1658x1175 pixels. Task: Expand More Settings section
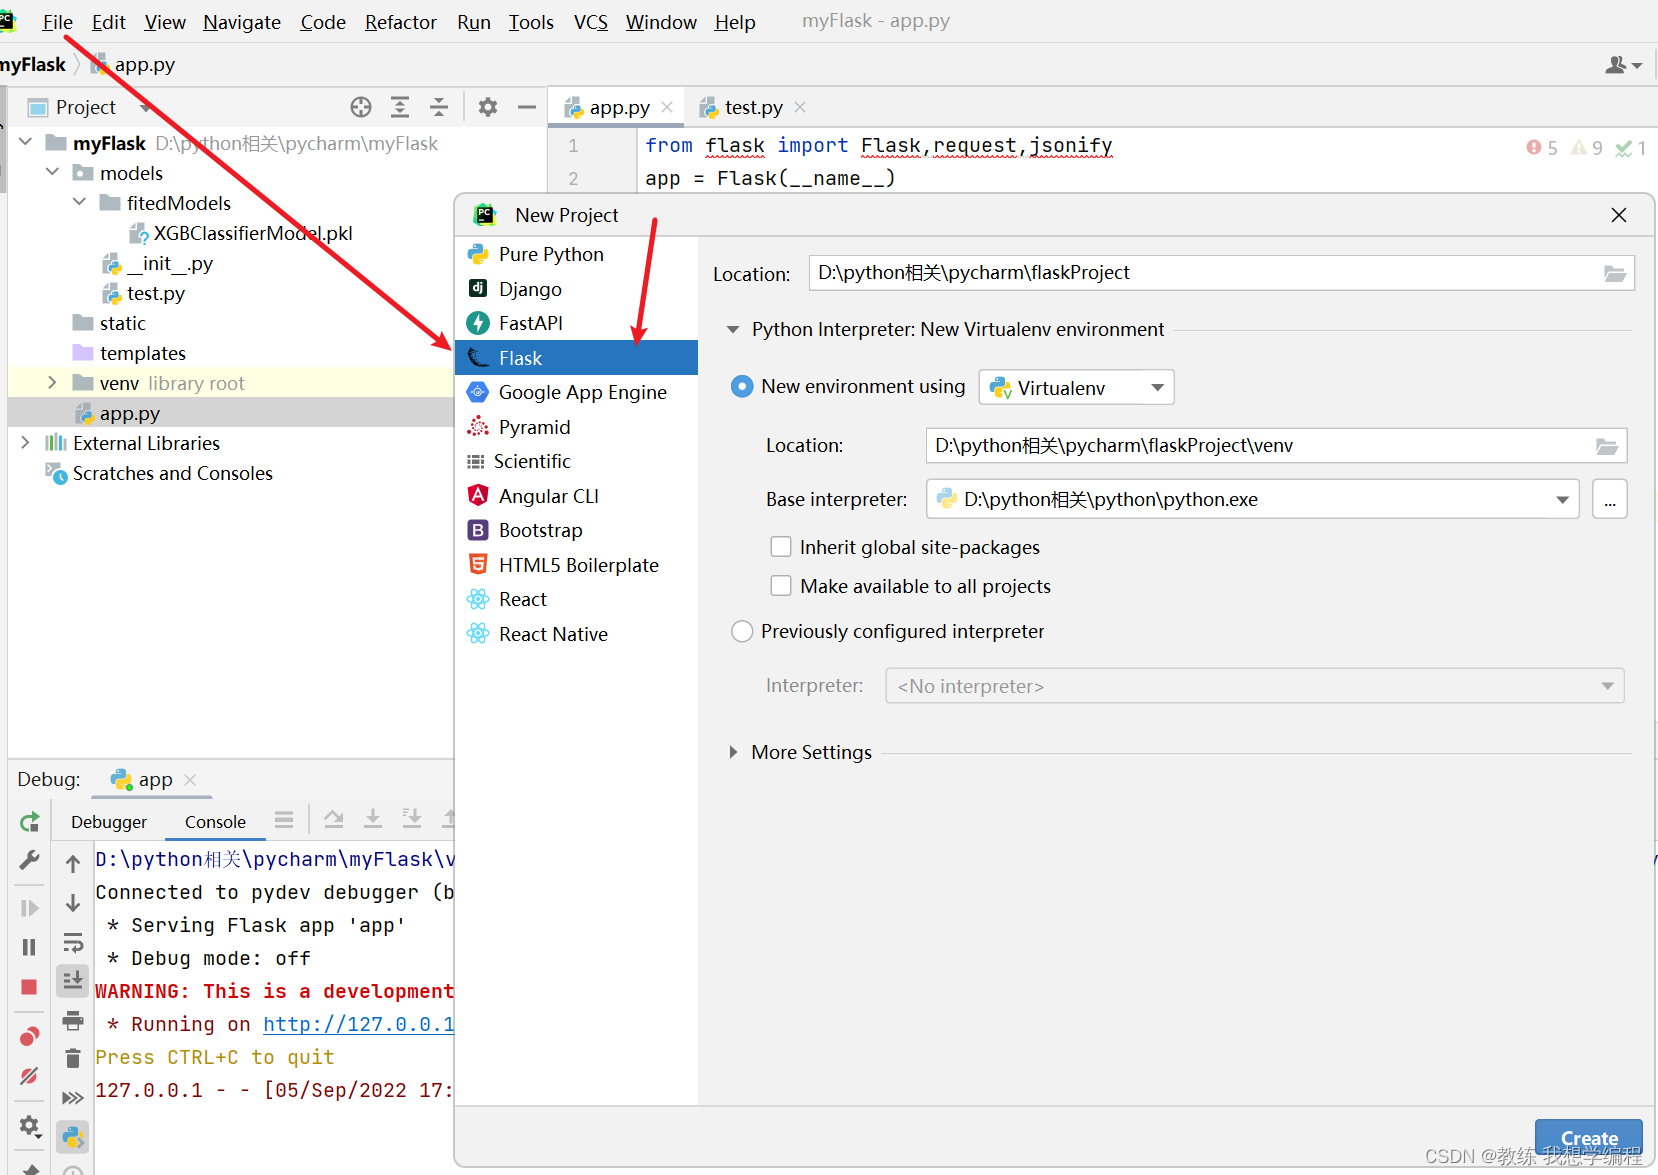(x=733, y=752)
